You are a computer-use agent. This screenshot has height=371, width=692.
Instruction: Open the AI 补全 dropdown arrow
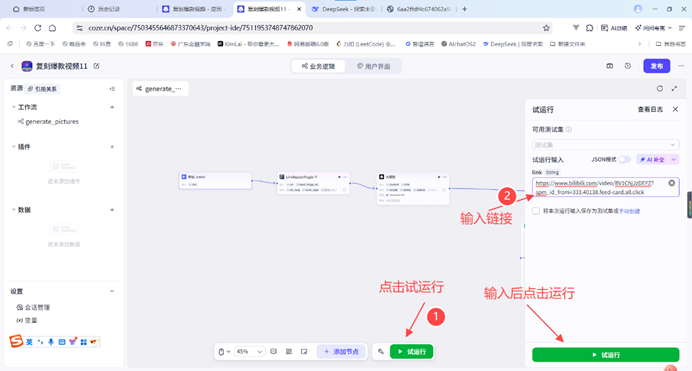[x=674, y=159]
